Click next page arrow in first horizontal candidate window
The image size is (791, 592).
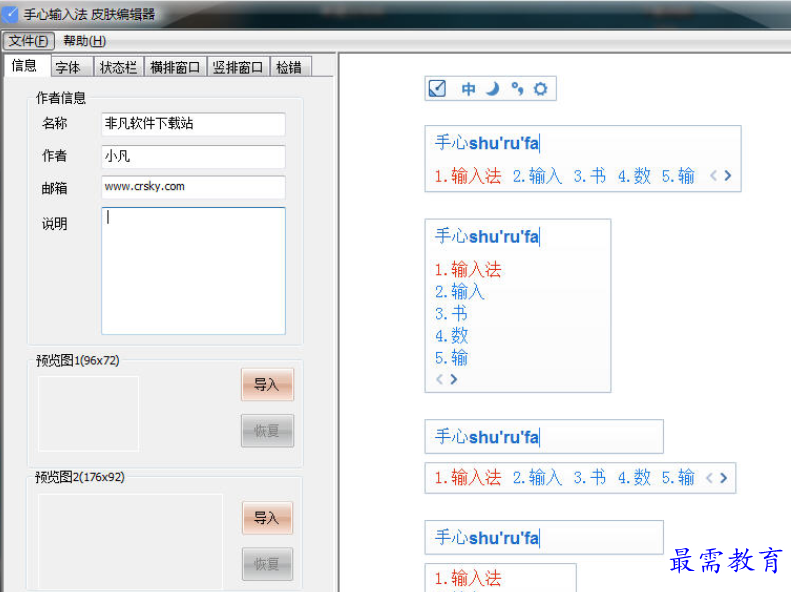click(x=728, y=175)
